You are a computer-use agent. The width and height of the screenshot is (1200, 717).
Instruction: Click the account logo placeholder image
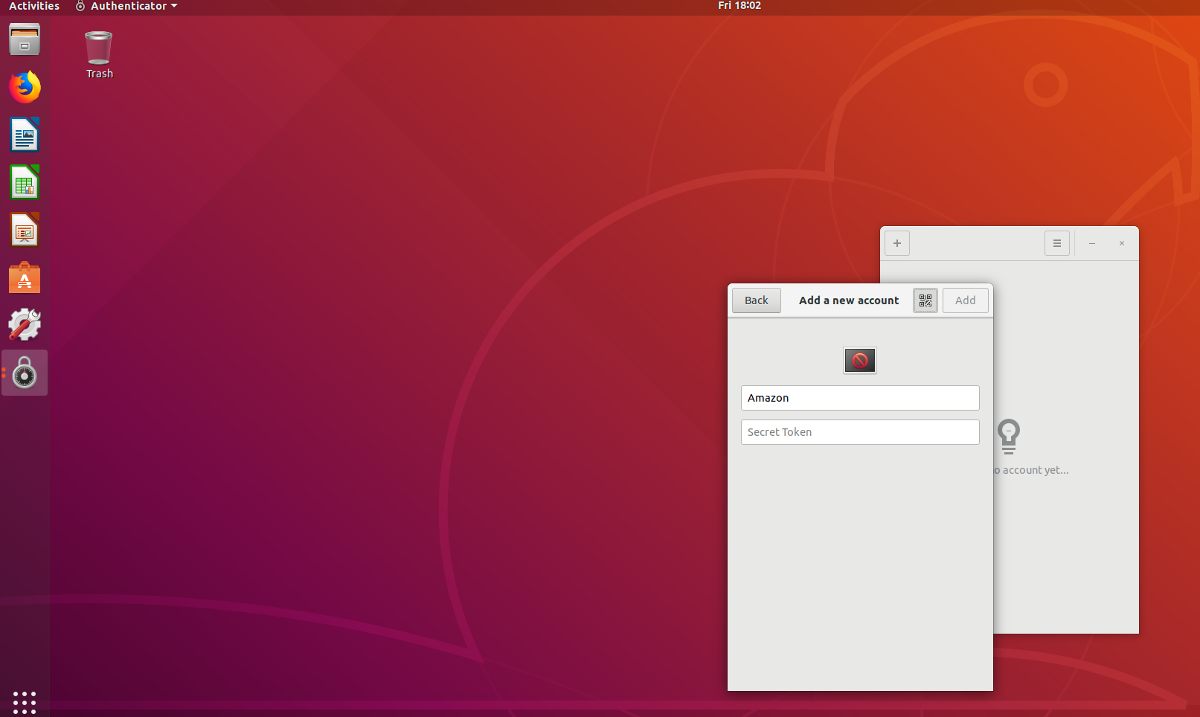coord(860,361)
